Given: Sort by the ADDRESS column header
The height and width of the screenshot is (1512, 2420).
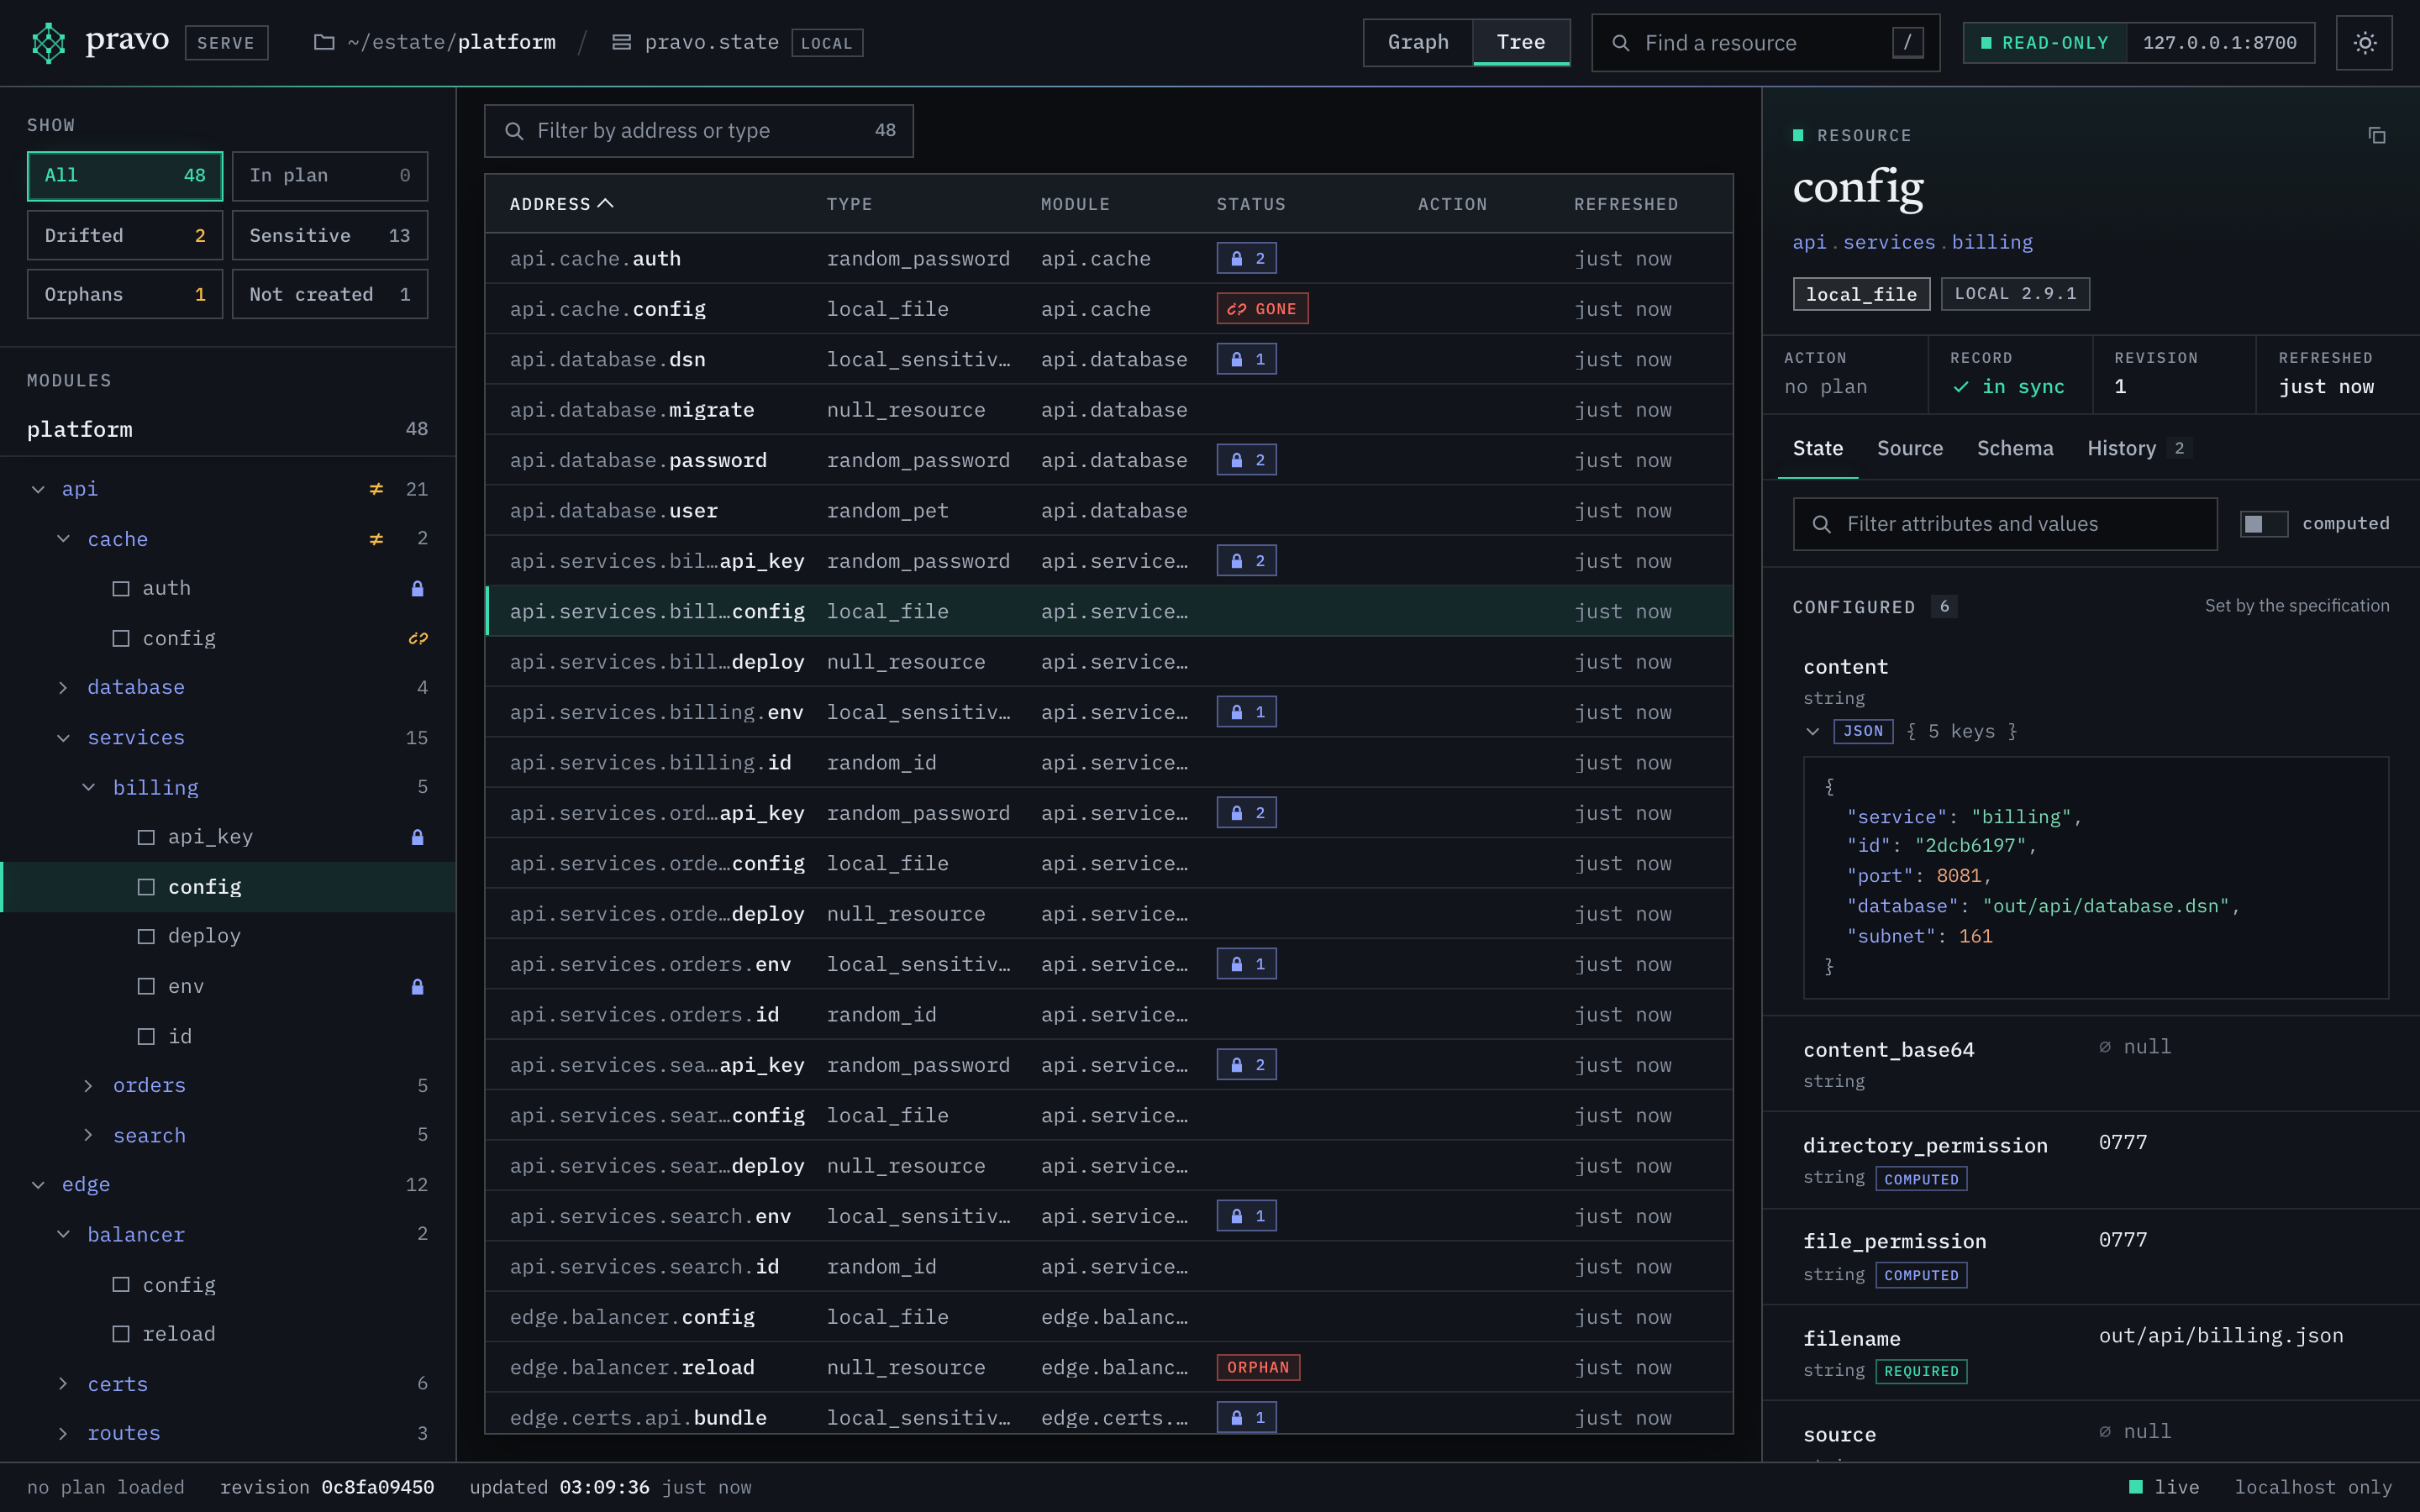Looking at the screenshot, I should pos(561,204).
